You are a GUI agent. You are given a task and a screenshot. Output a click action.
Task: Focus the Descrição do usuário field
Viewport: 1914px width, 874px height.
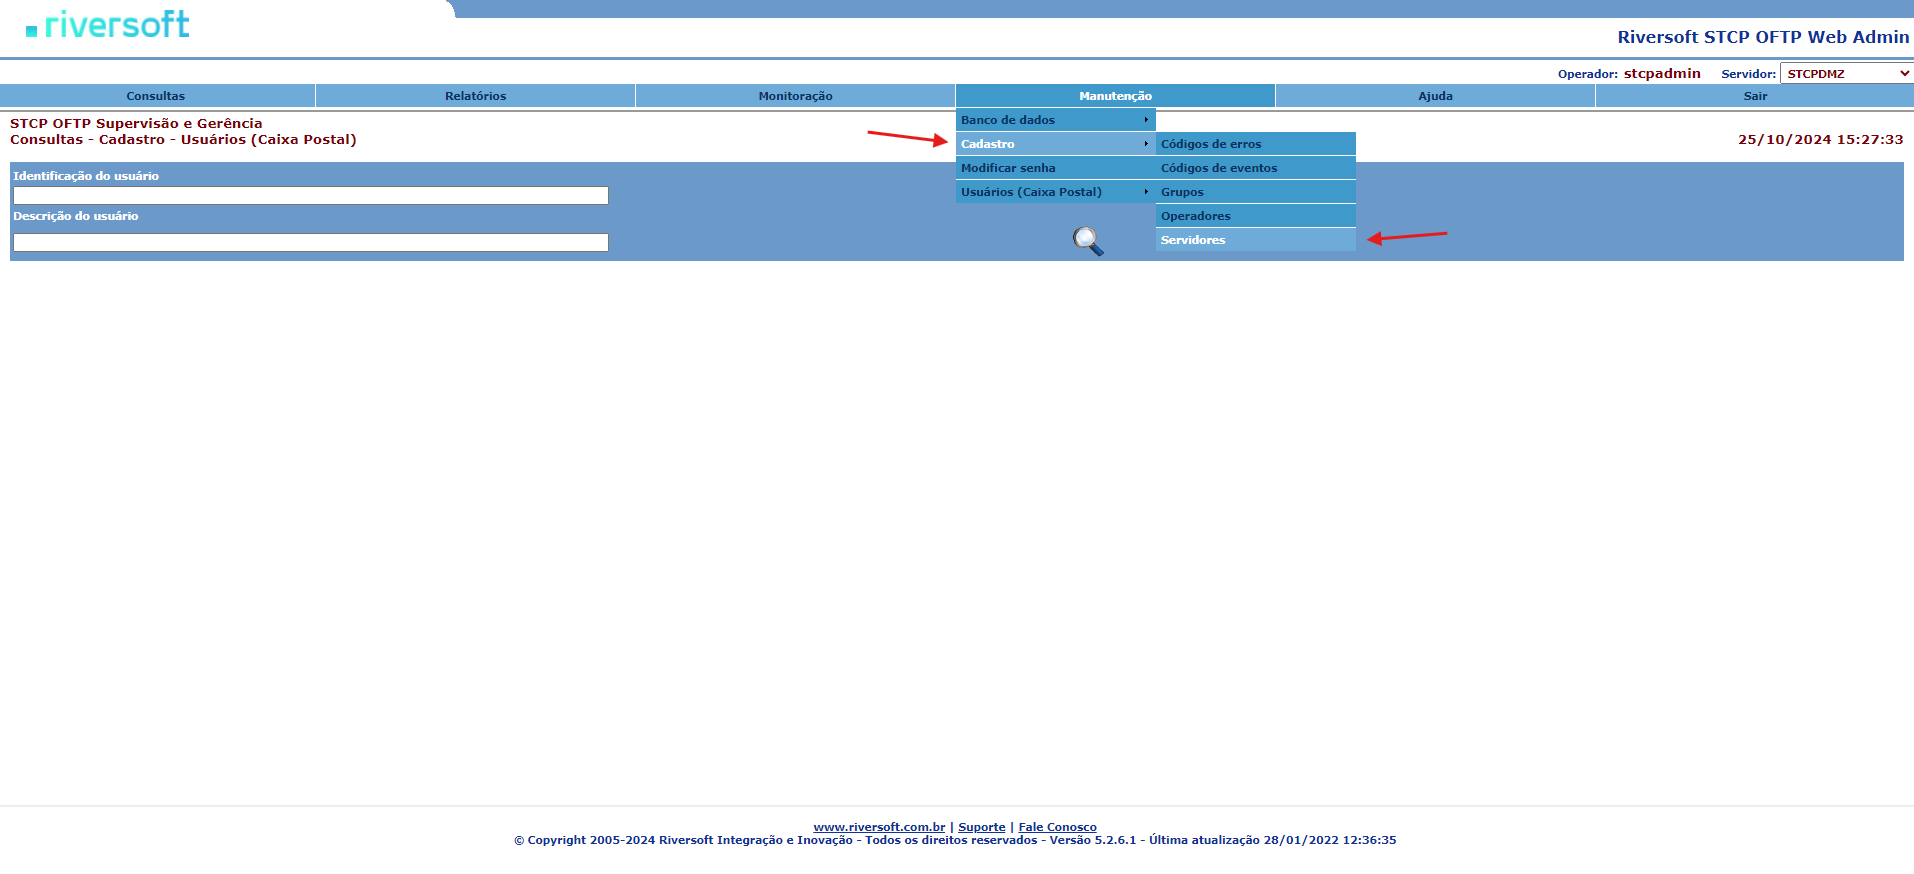click(x=311, y=243)
